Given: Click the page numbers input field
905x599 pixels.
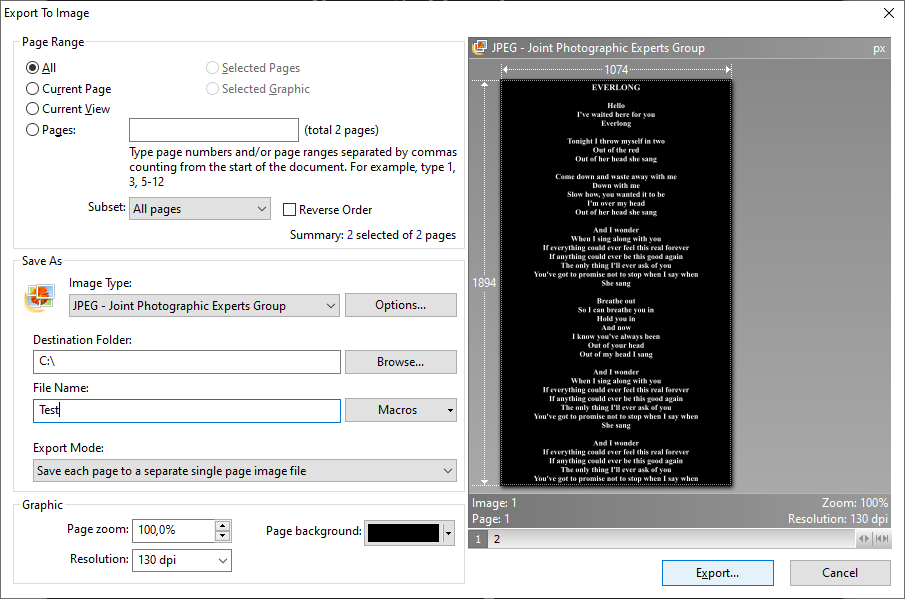Looking at the screenshot, I should coord(214,130).
